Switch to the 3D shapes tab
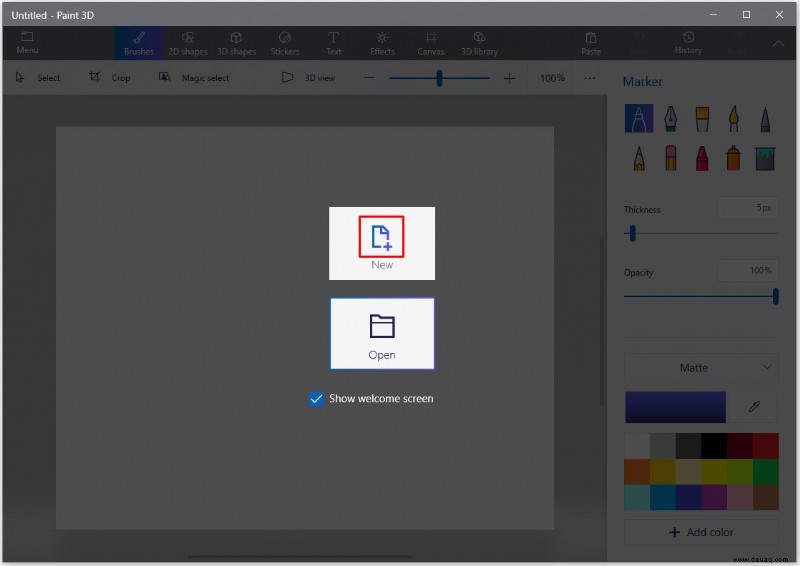This screenshot has width=800, height=566. pos(236,43)
